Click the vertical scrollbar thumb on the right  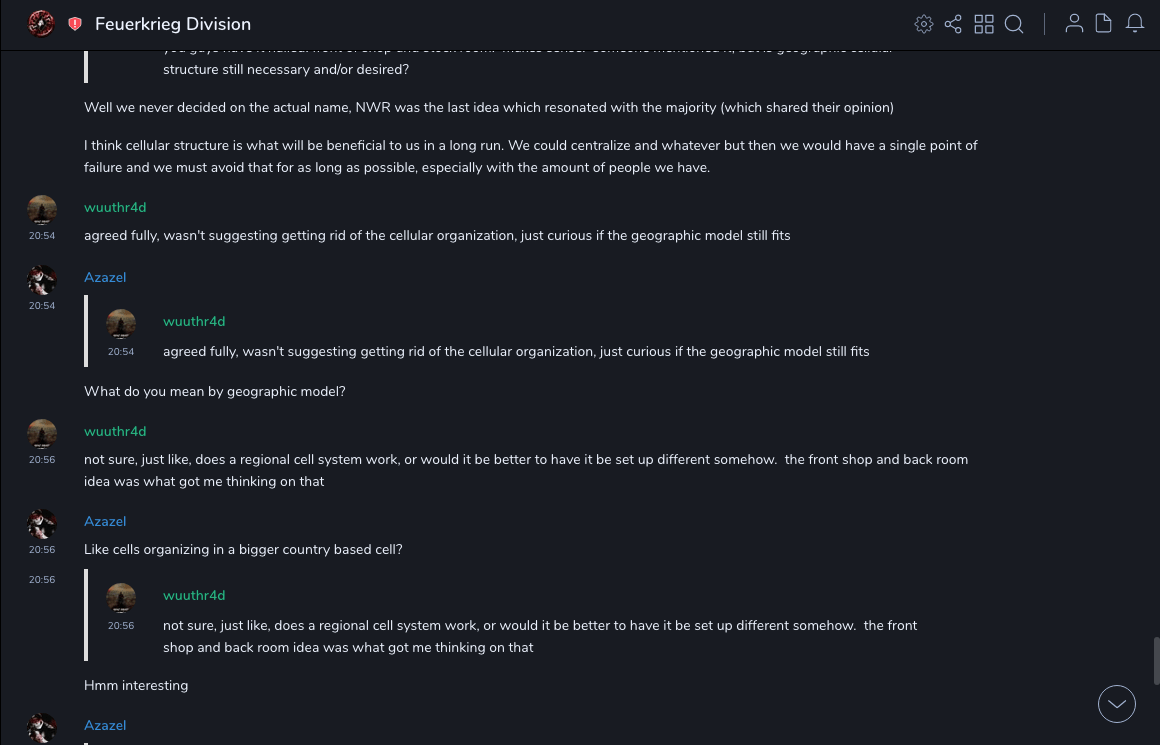(x=1156, y=660)
